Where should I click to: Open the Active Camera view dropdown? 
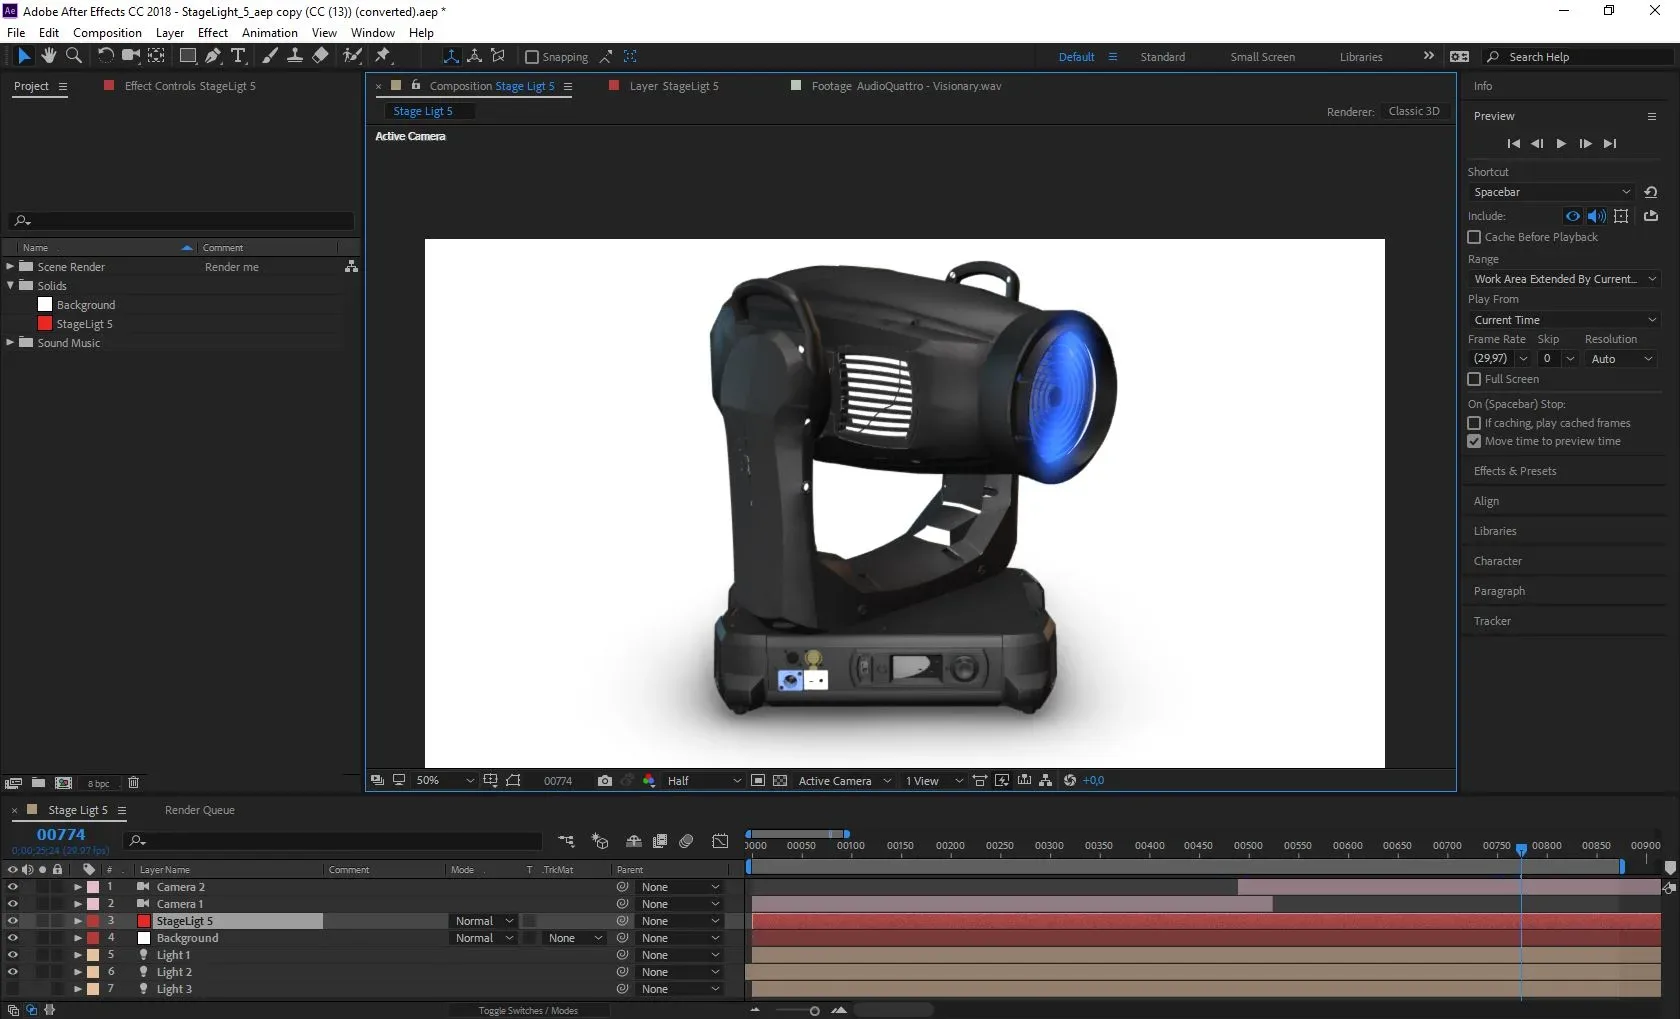click(x=844, y=781)
